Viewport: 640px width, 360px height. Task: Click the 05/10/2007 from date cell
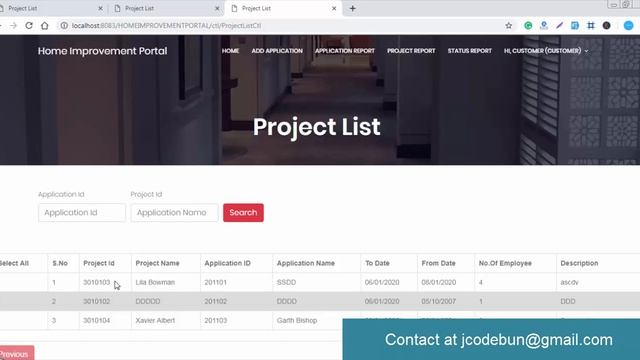(x=439, y=301)
